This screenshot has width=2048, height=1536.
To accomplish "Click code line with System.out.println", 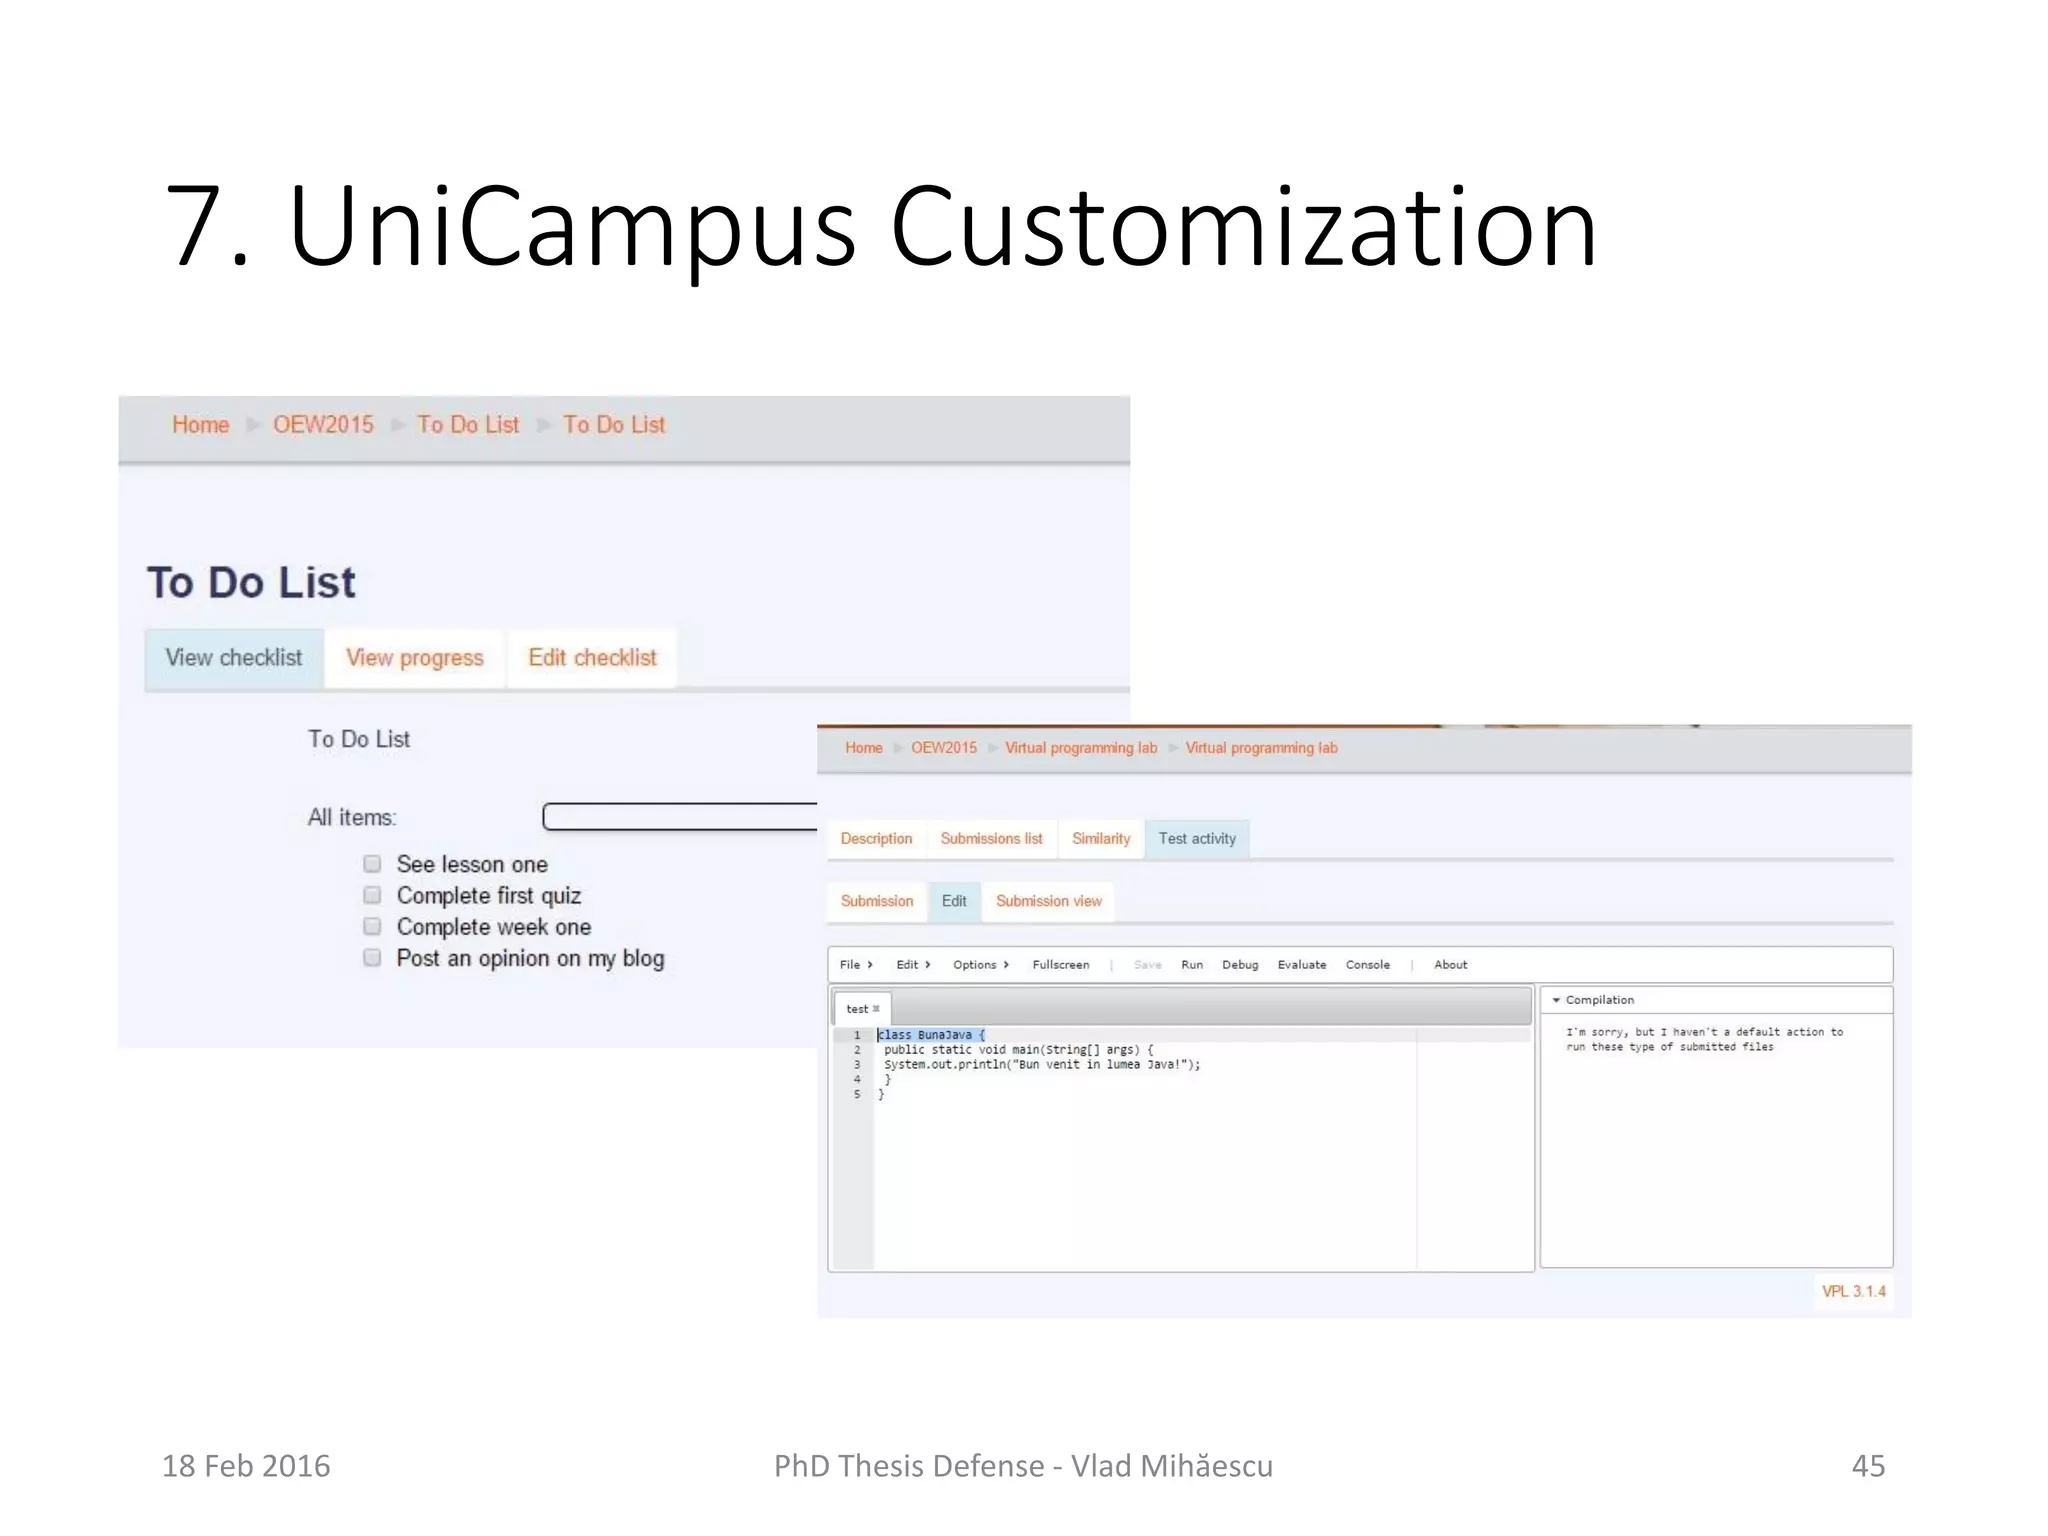I will pos(1042,1064).
